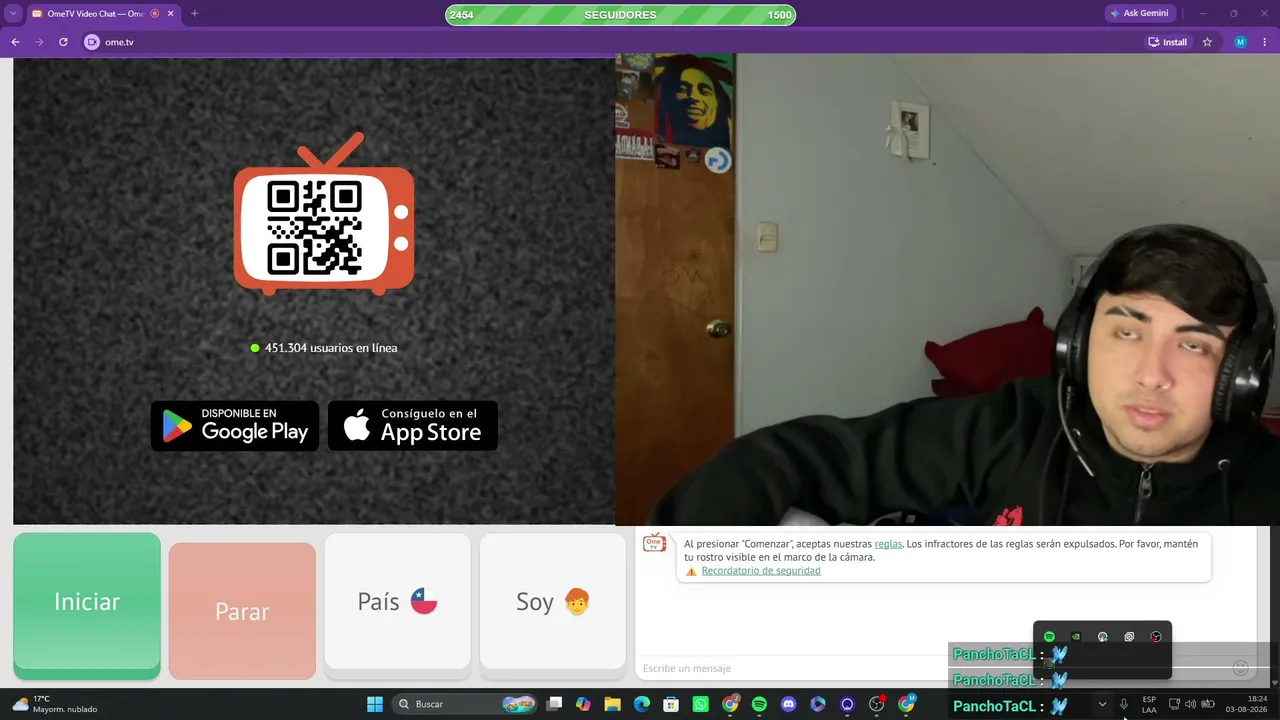Open a new browser tab

(194, 14)
